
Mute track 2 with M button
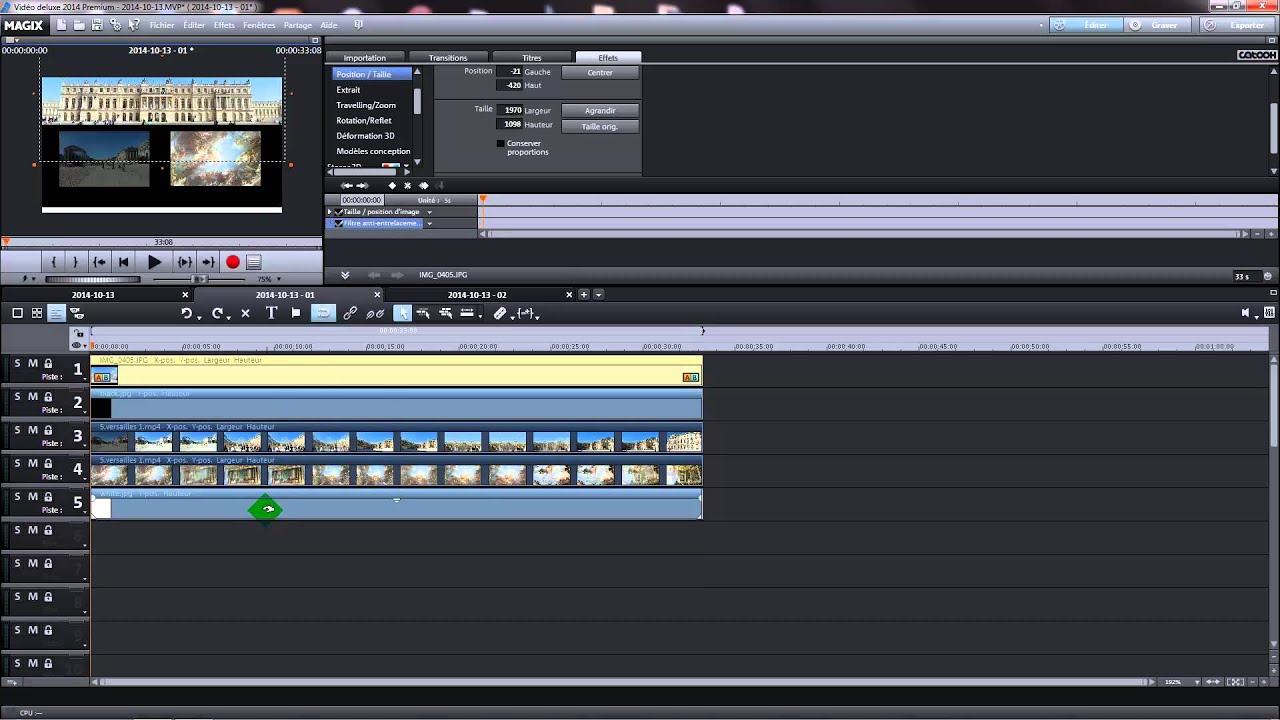pos(32,397)
